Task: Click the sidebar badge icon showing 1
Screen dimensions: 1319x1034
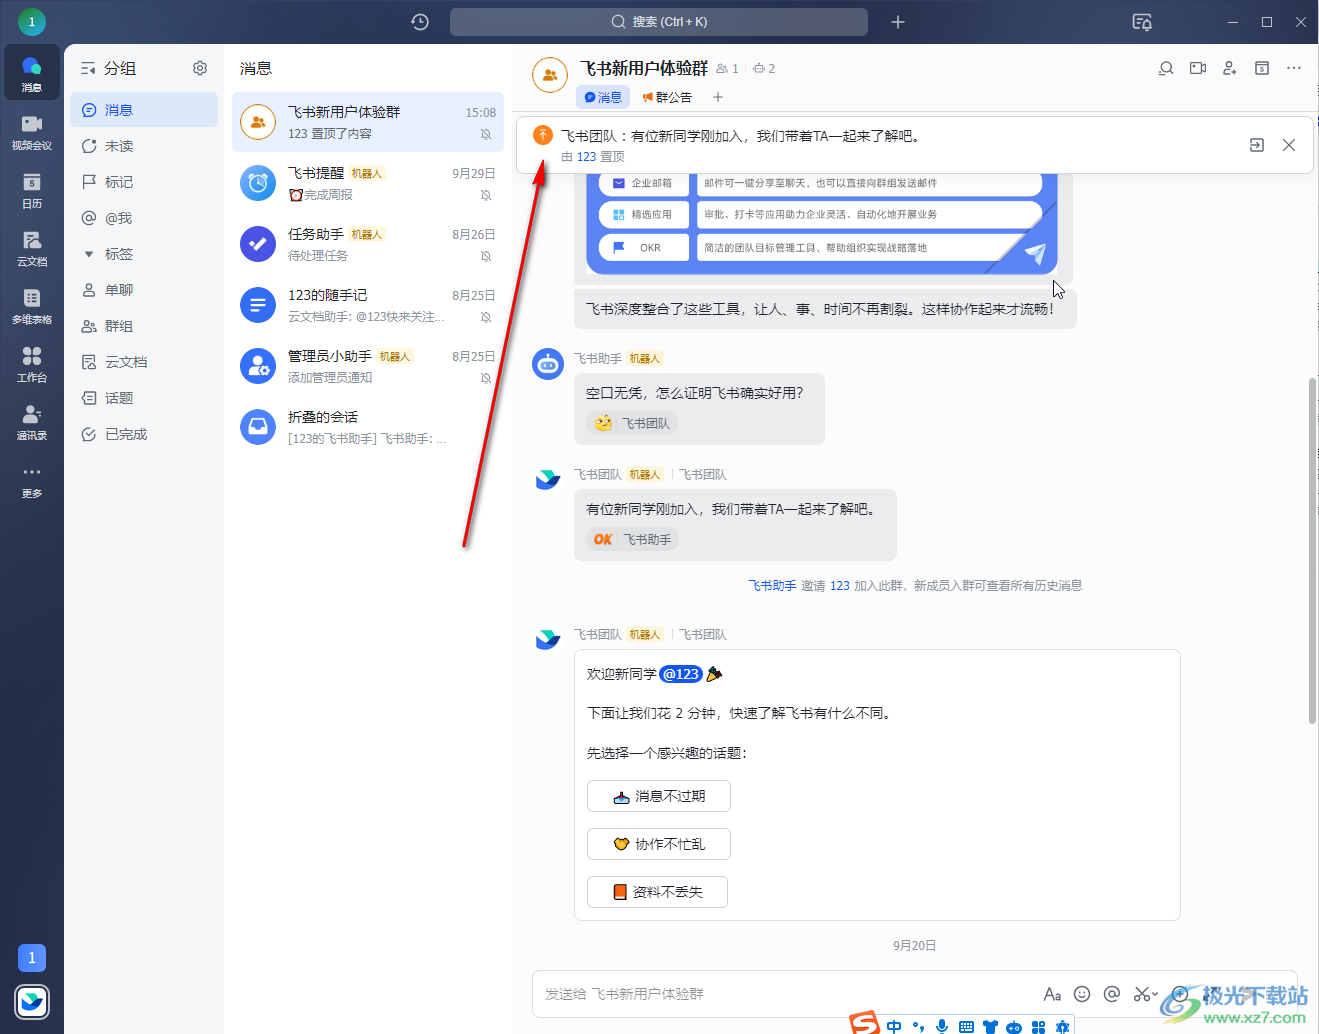Action: point(32,958)
